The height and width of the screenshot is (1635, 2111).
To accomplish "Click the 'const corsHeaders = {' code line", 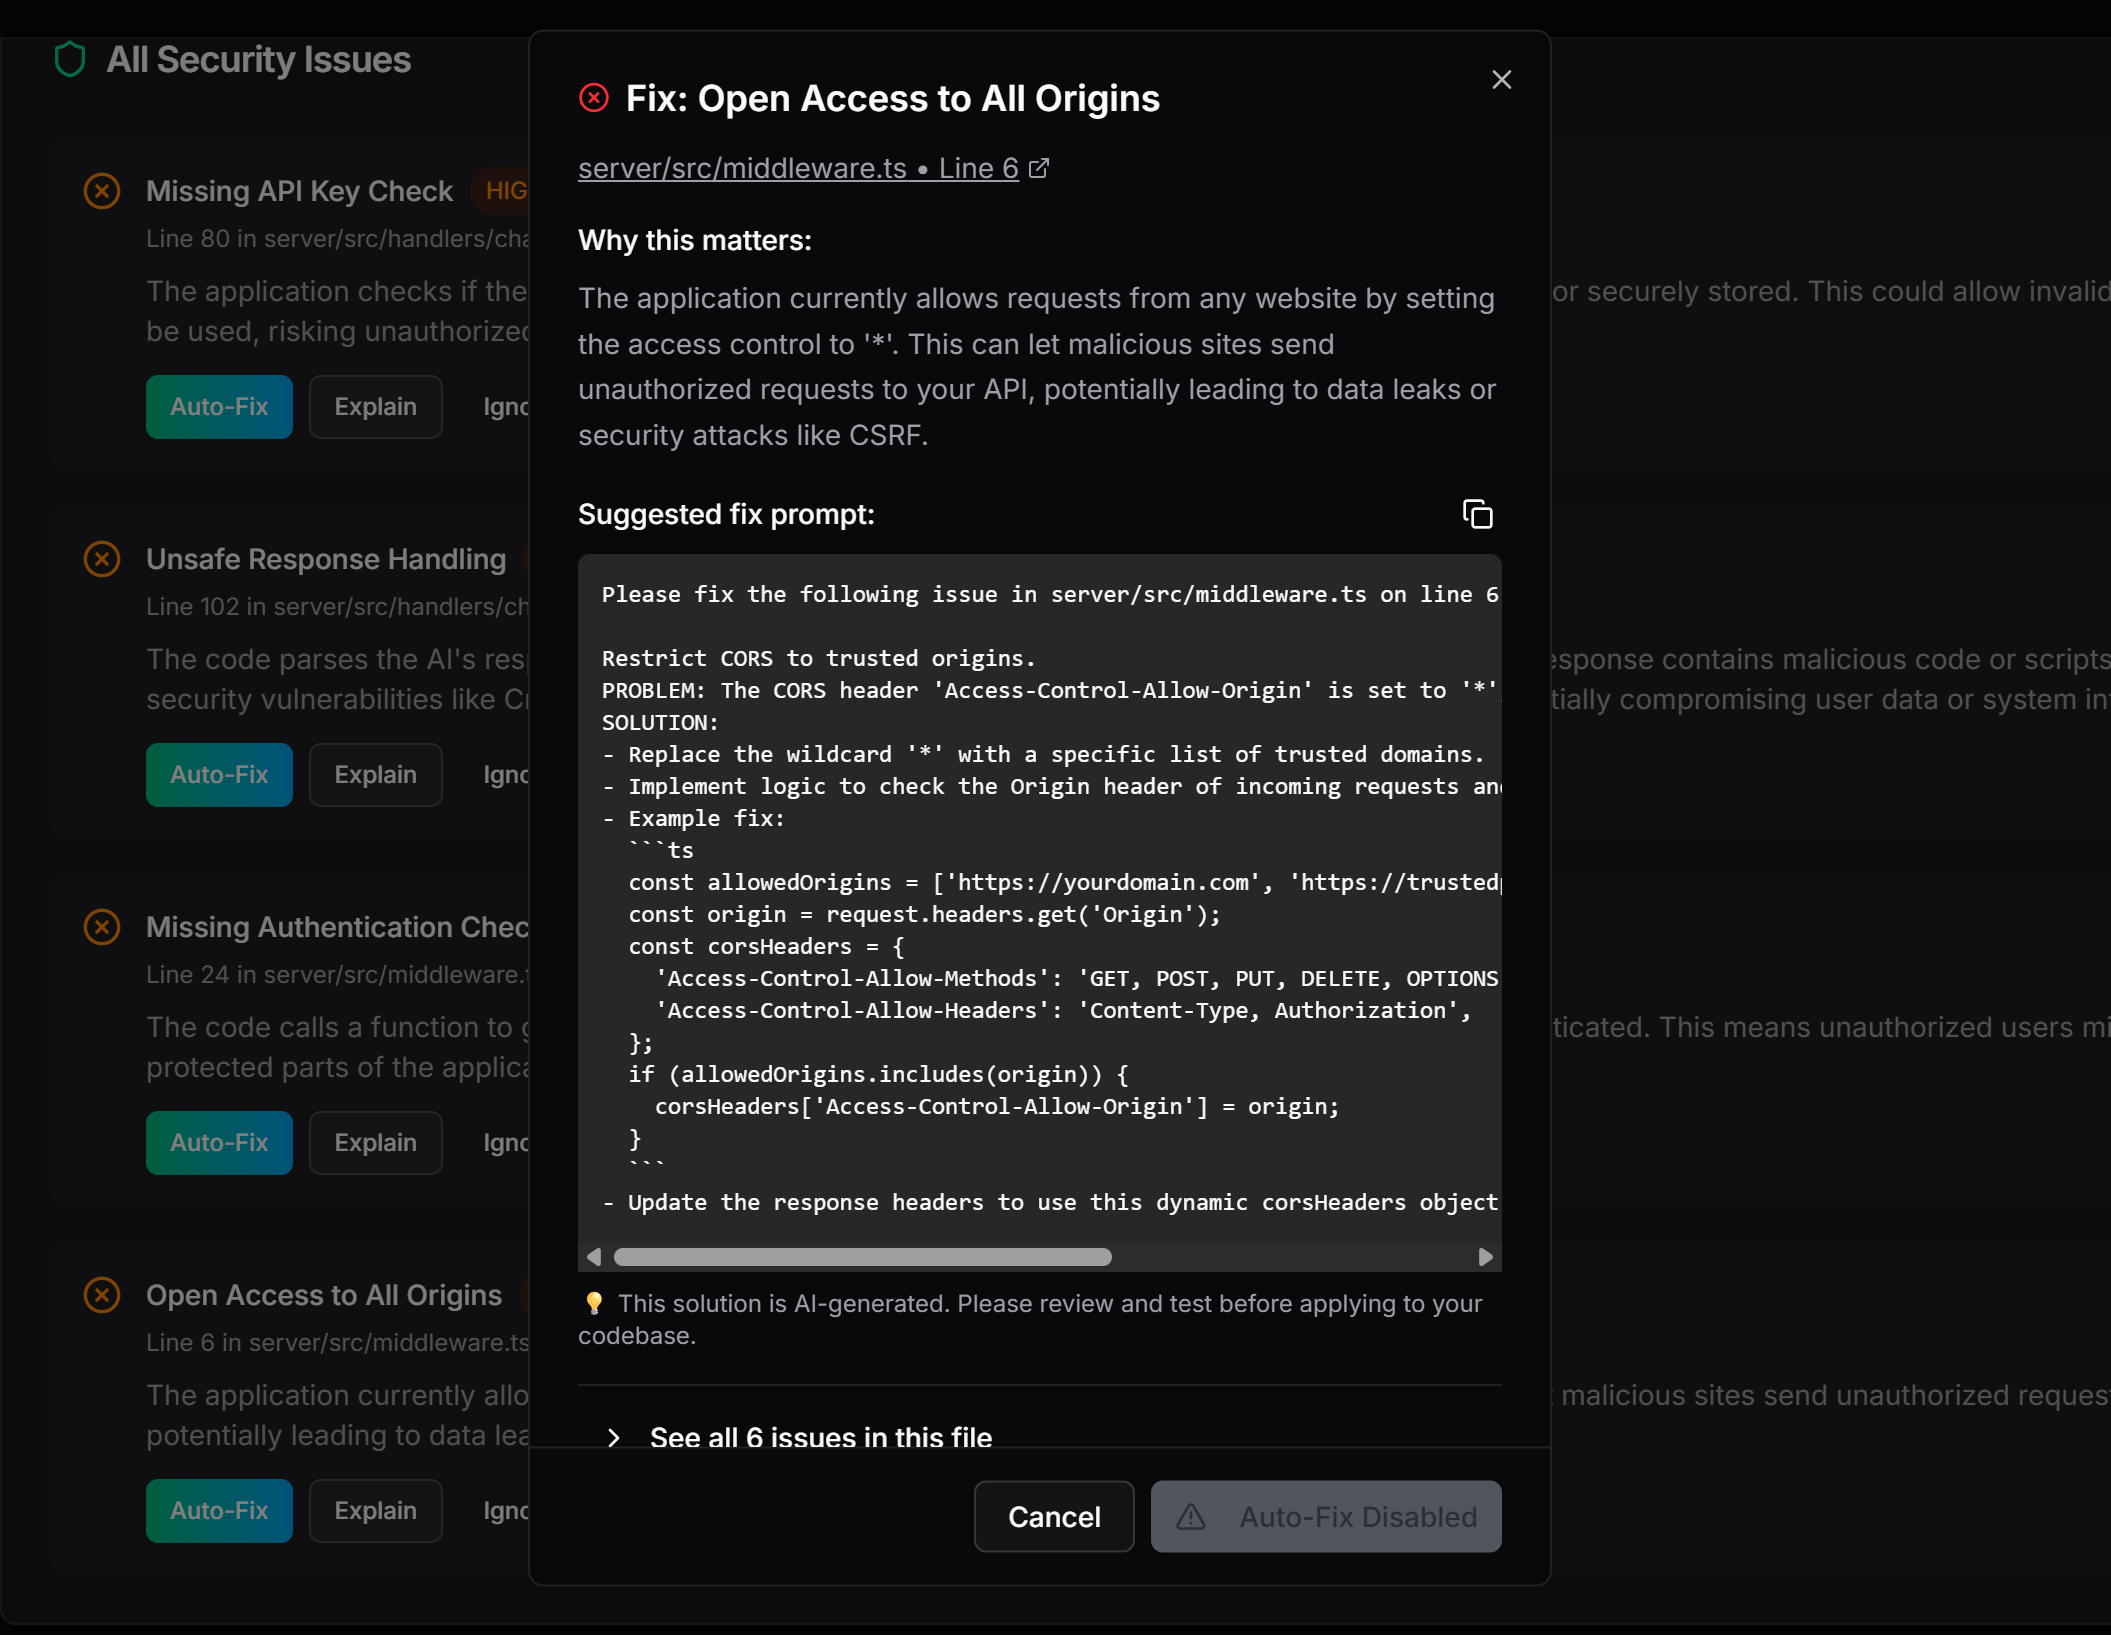I will [766, 946].
